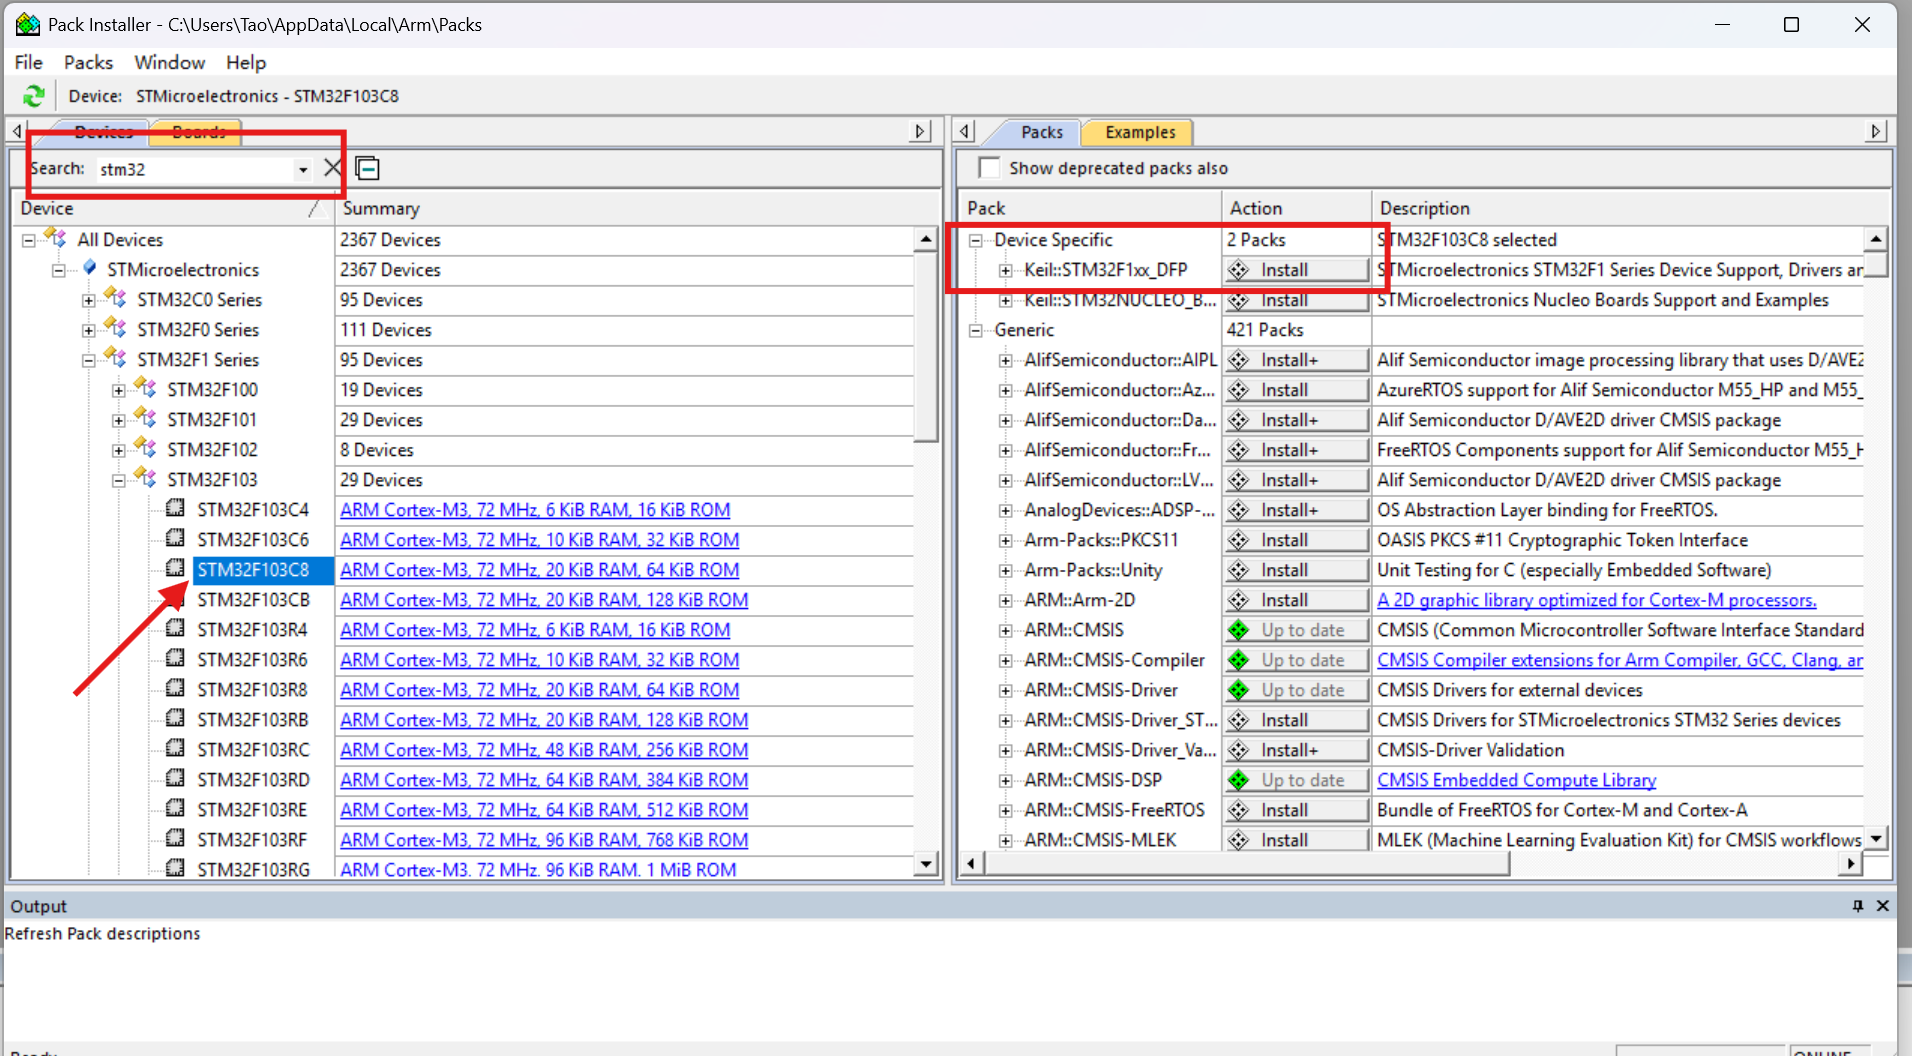Toggle 'Show deprecated packs also' checkbox
Screen dimensions: 1912x1056
point(989,168)
